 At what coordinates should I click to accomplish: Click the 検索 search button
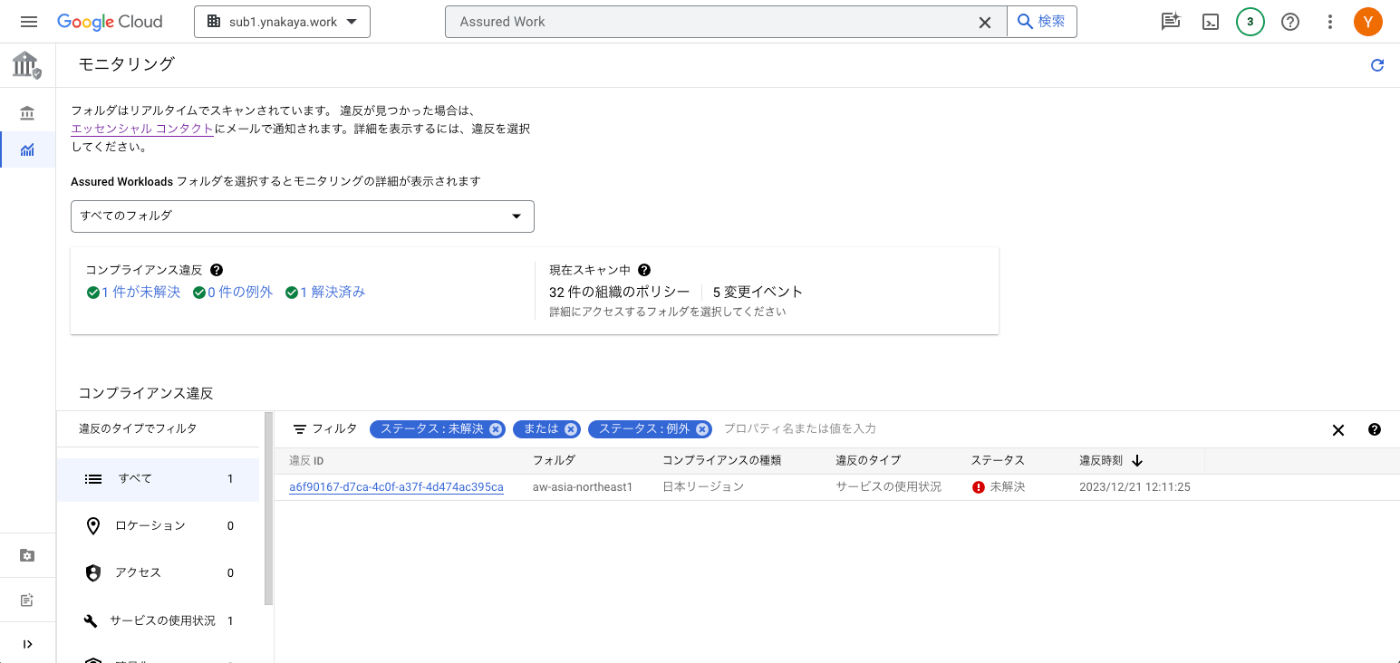1042,22
